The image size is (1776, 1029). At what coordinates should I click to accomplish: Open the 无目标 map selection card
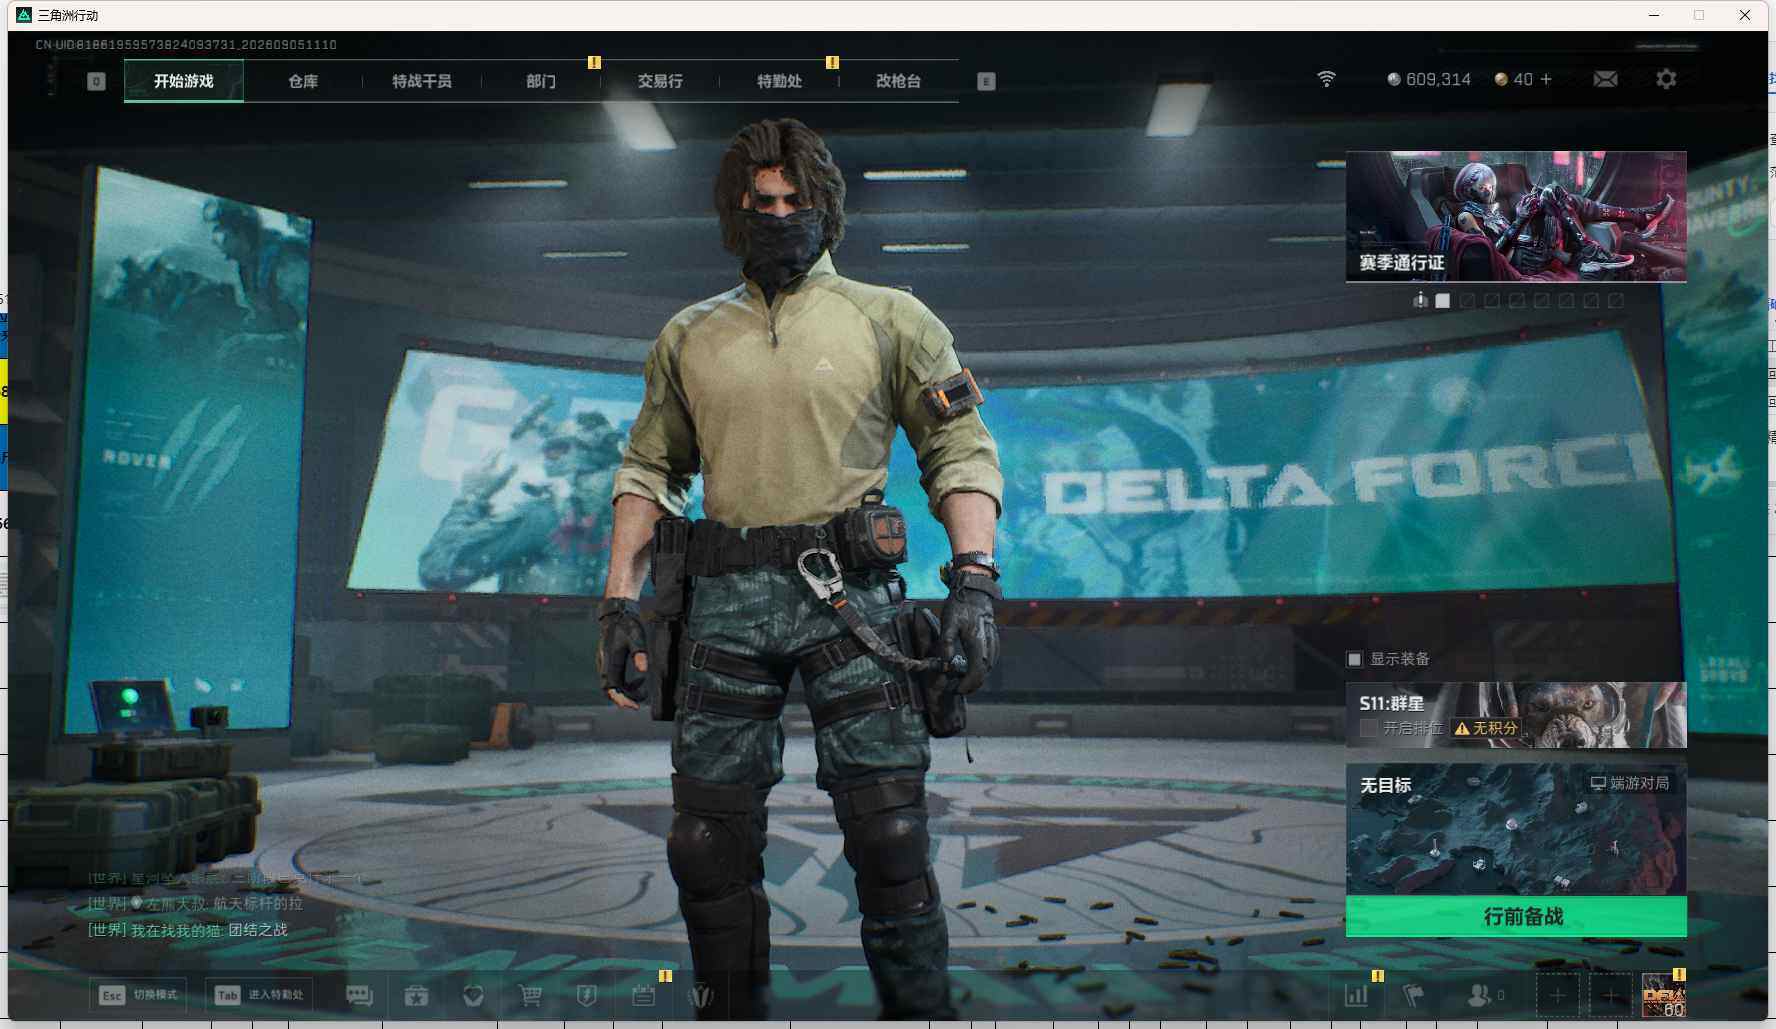(x=1516, y=830)
